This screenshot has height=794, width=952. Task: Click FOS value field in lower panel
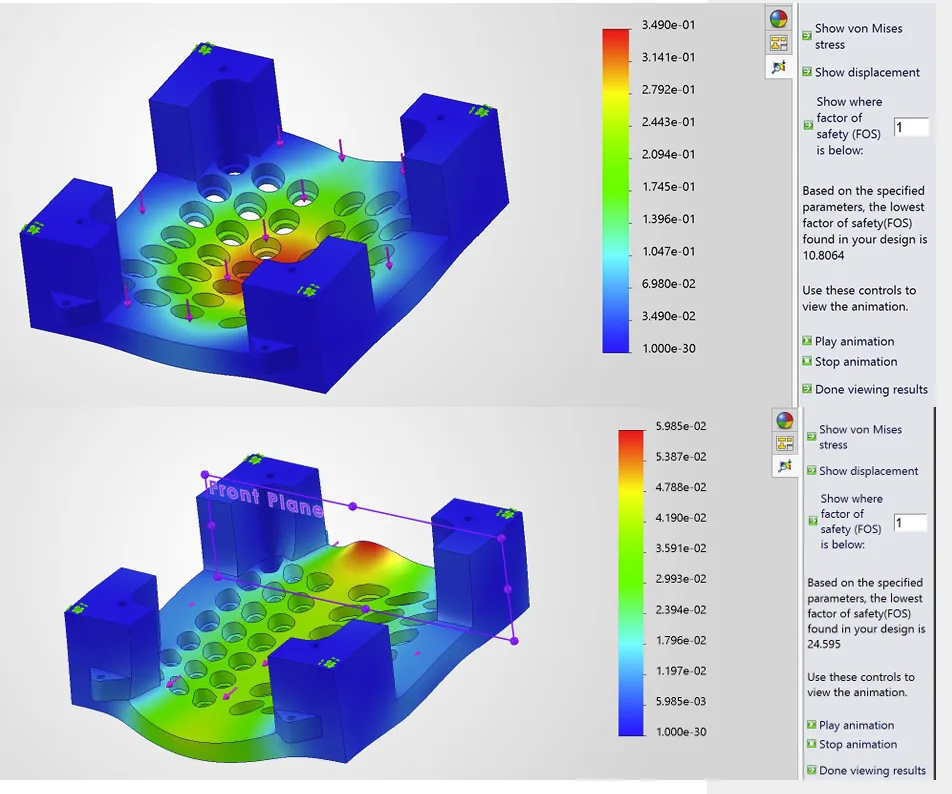(910, 523)
